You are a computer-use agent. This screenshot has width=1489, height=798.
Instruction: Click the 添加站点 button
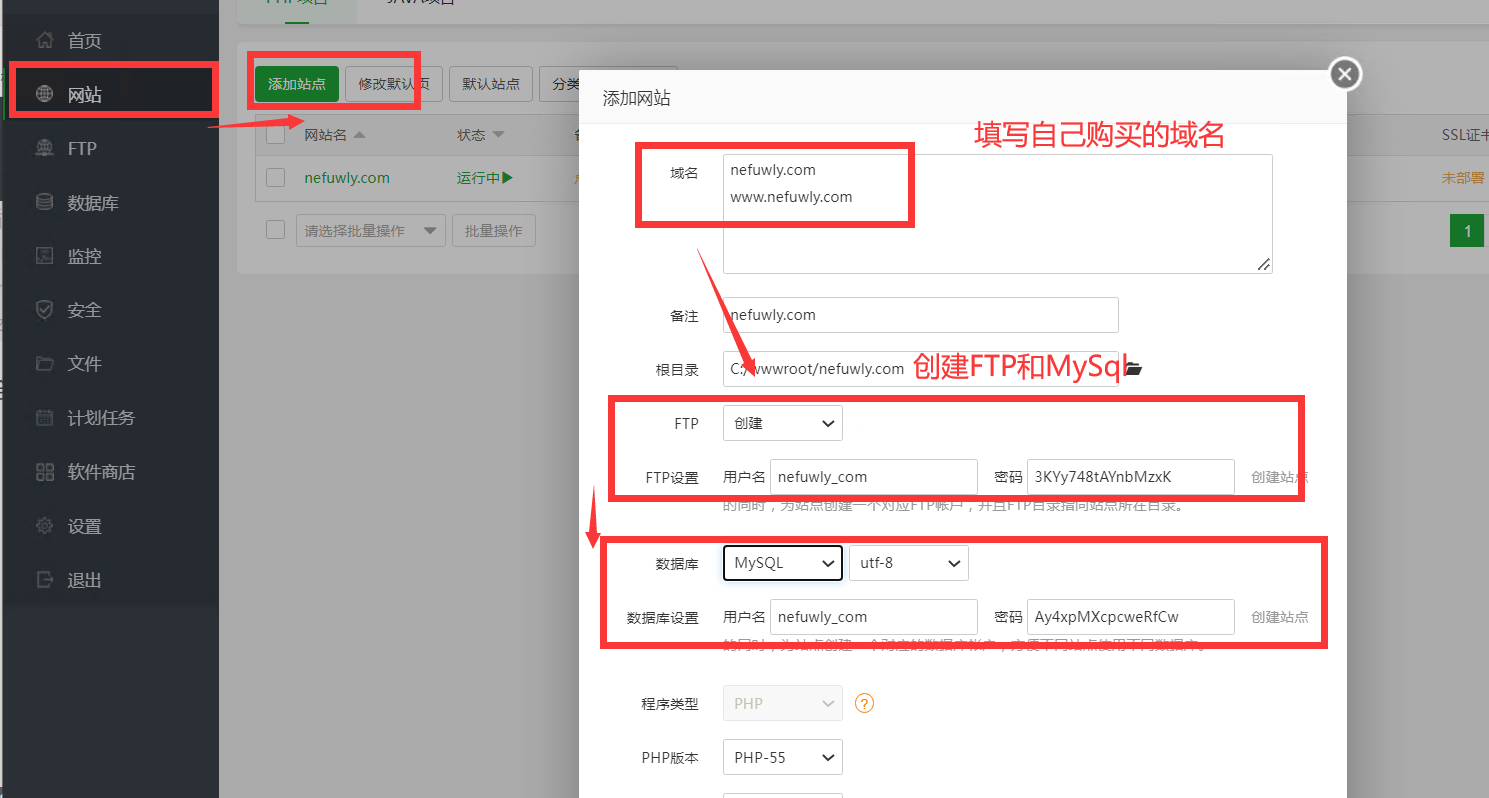coord(295,84)
